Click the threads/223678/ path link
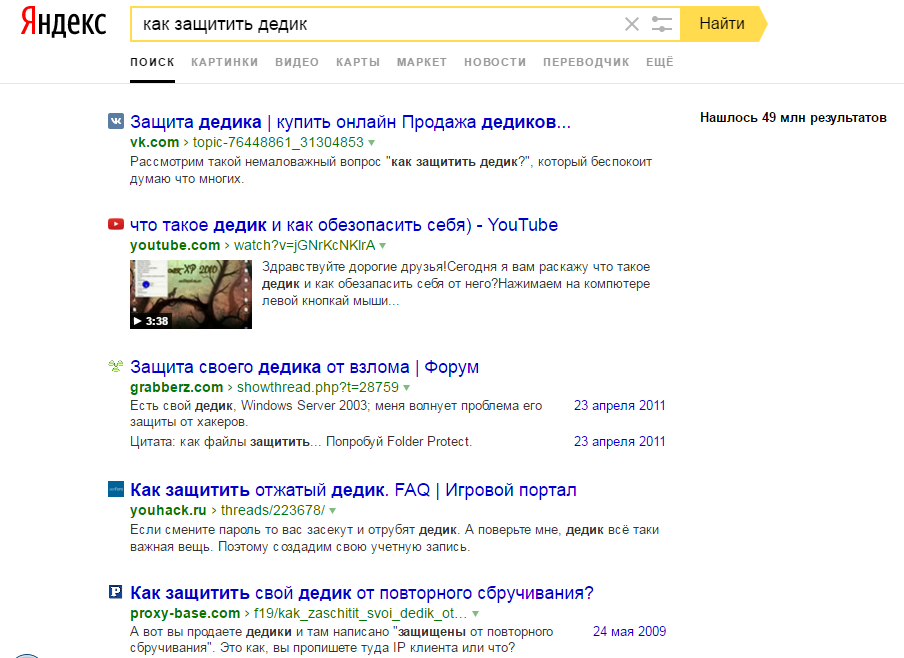This screenshot has width=904, height=658. 273,510
